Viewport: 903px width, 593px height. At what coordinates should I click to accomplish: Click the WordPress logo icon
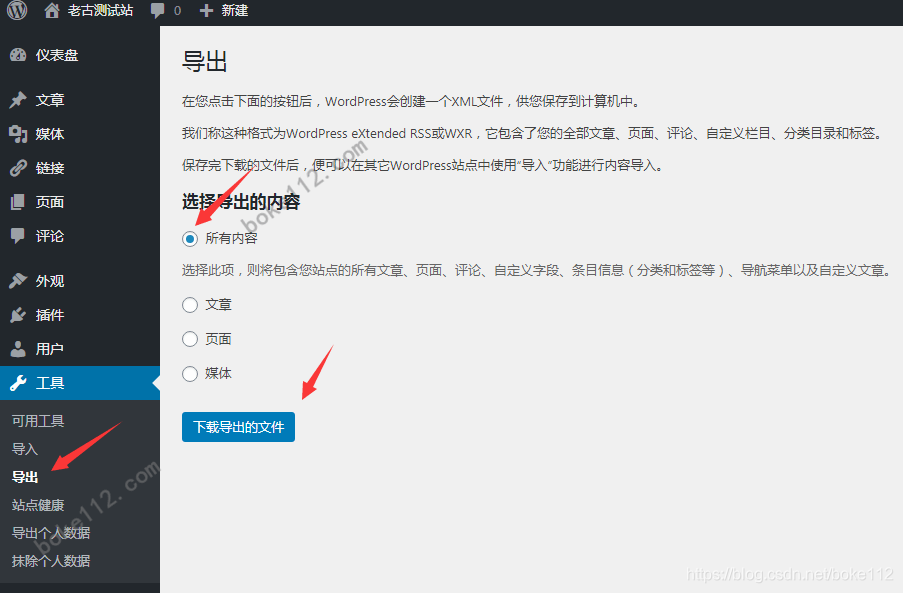coord(17,10)
